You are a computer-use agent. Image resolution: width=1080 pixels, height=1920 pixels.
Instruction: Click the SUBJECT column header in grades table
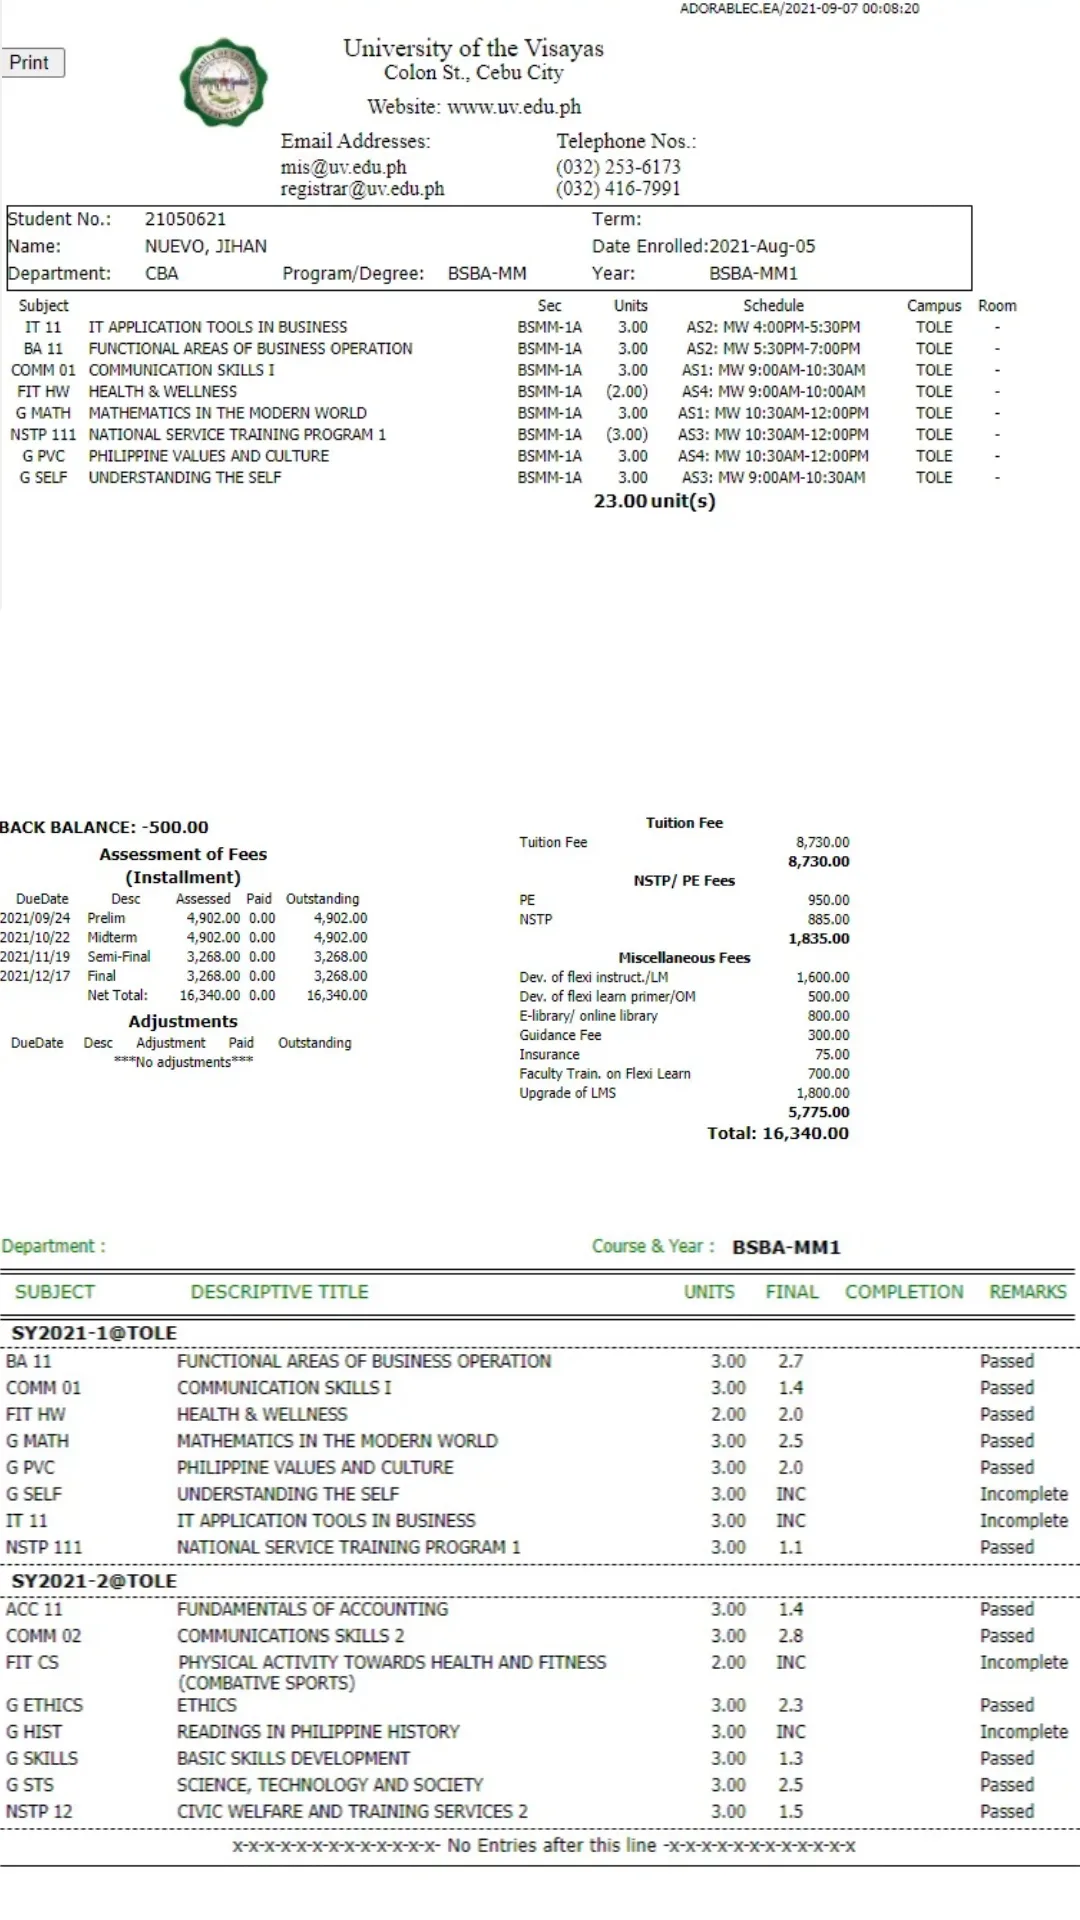pyautogui.click(x=55, y=1292)
